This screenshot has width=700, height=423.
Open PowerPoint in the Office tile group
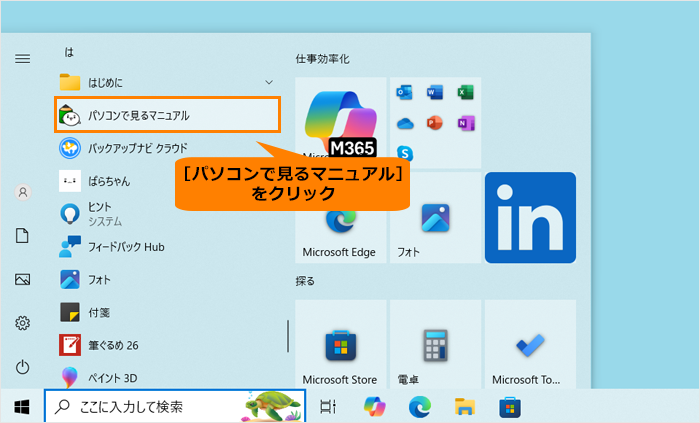click(435, 123)
